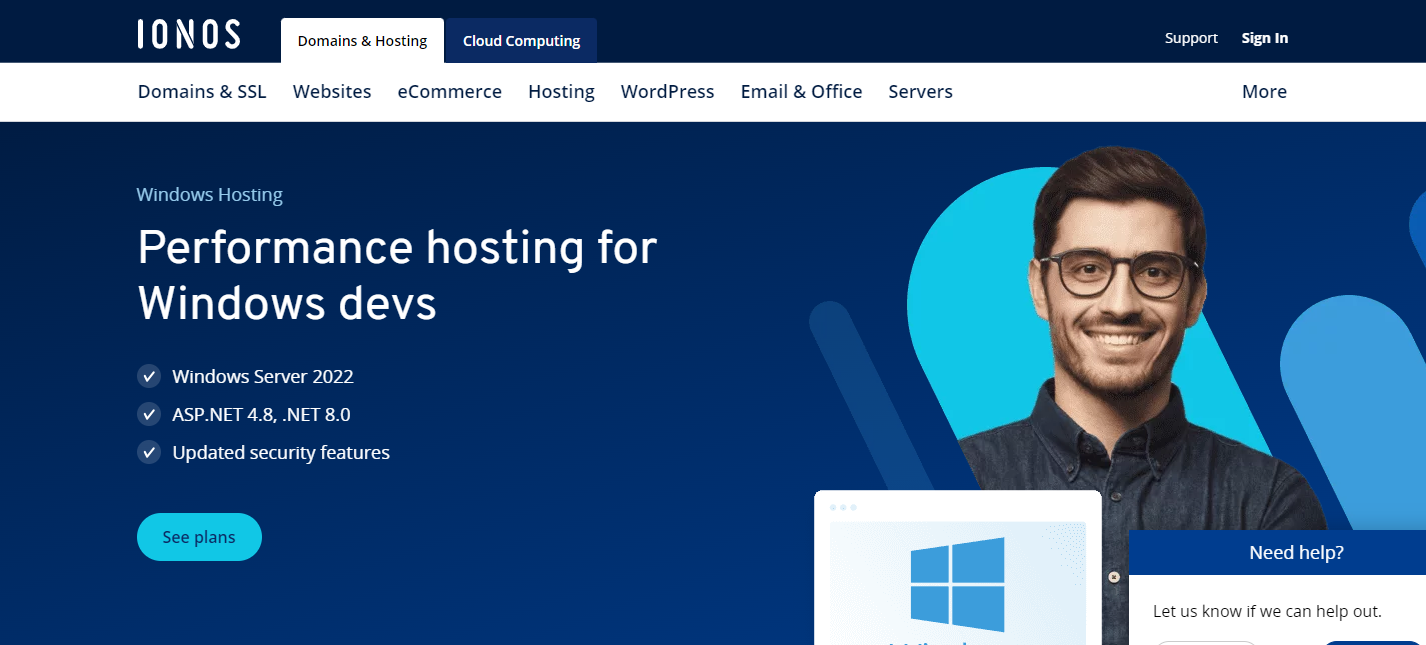Click the checkmark beside Updated security features
Image resolution: width=1426 pixels, height=645 pixels.
pos(148,452)
